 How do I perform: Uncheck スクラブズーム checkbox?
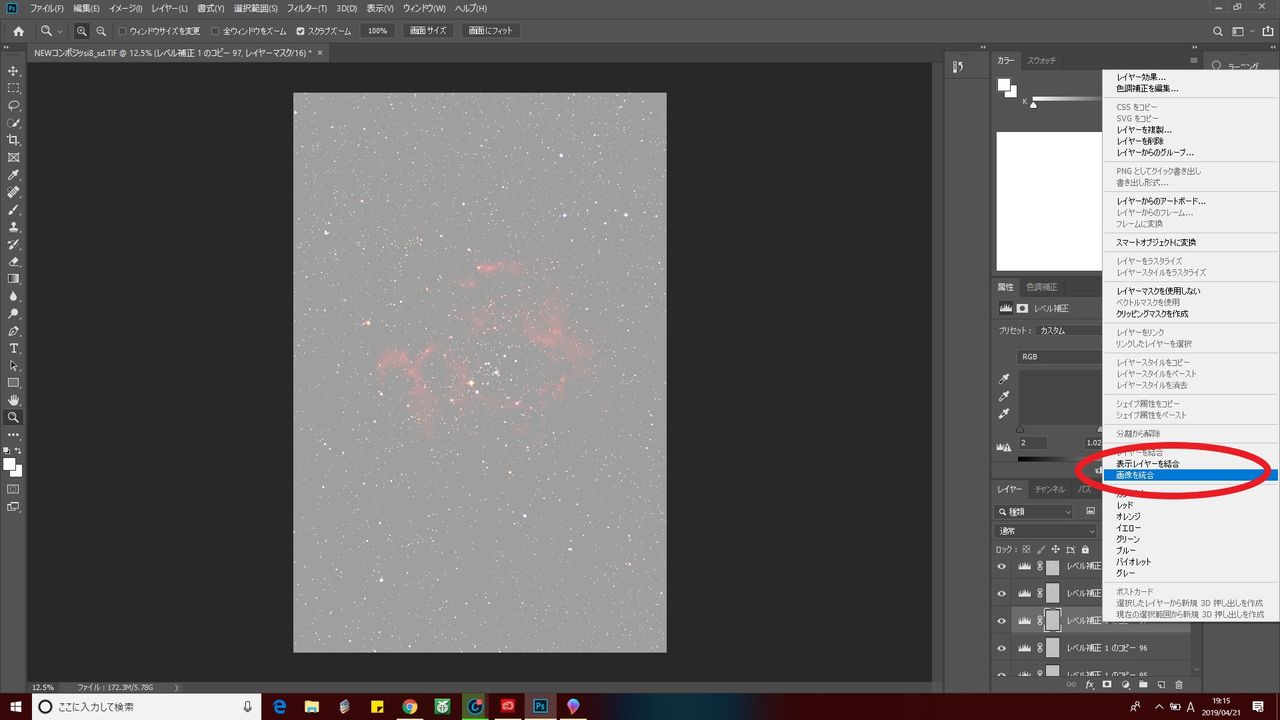click(x=301, y=31)
